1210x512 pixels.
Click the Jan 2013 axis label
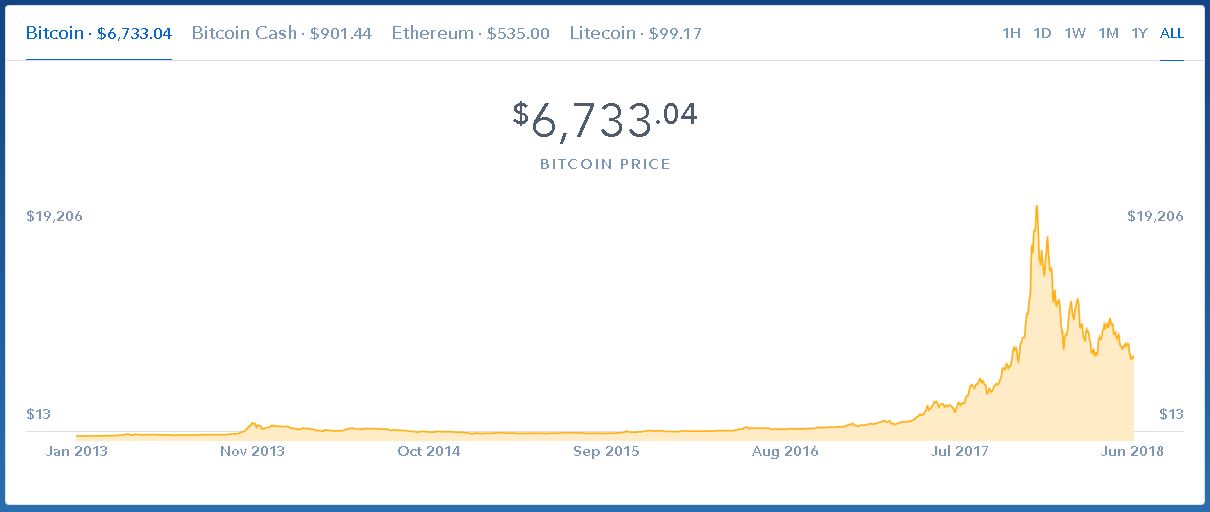tap(77, 451)
